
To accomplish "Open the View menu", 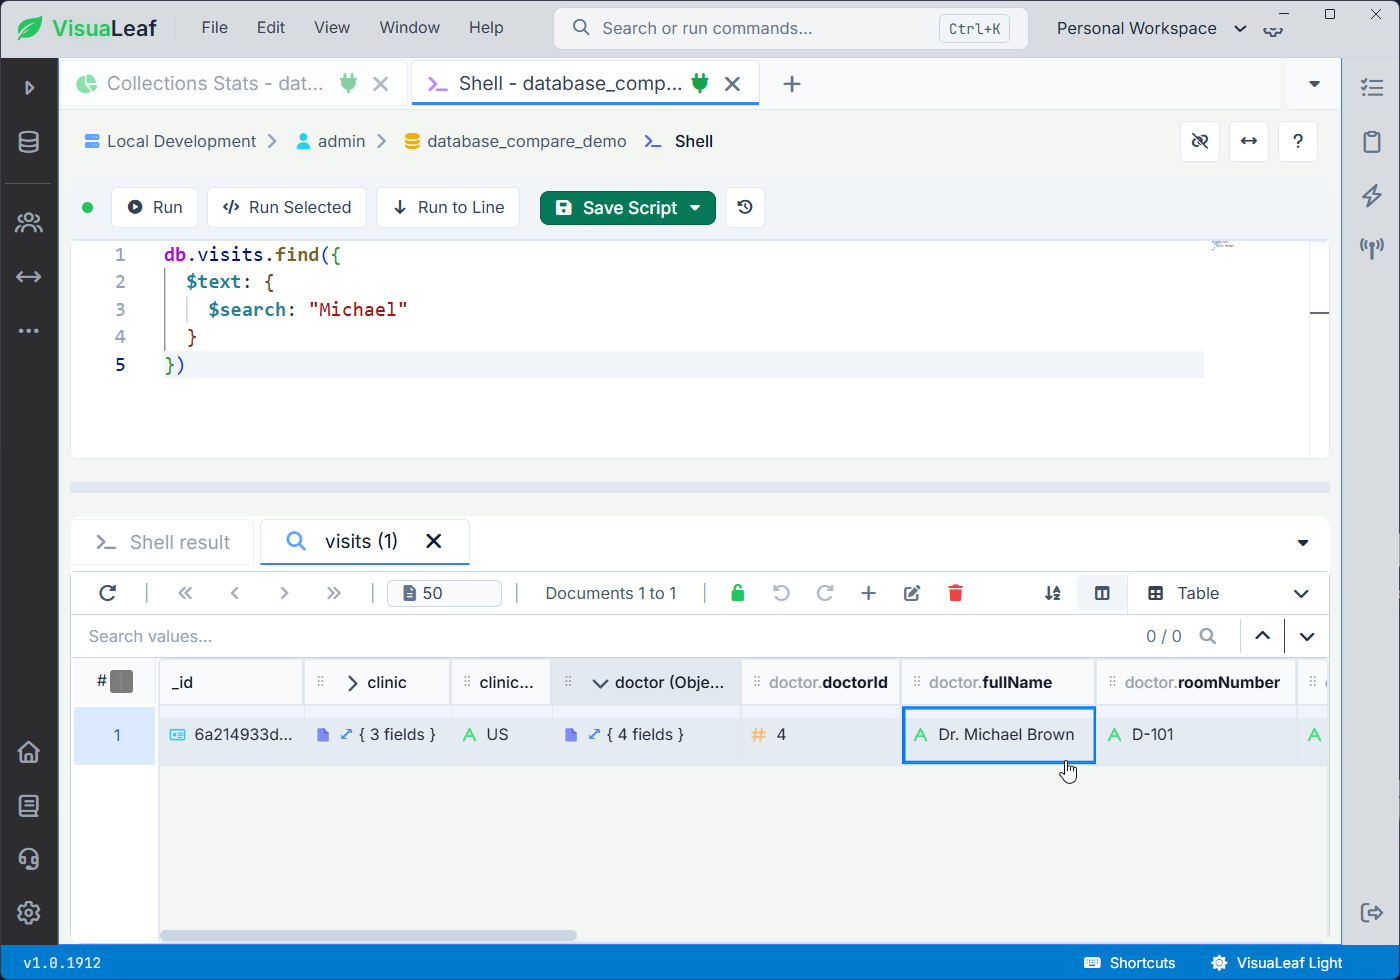I will 332,28.
